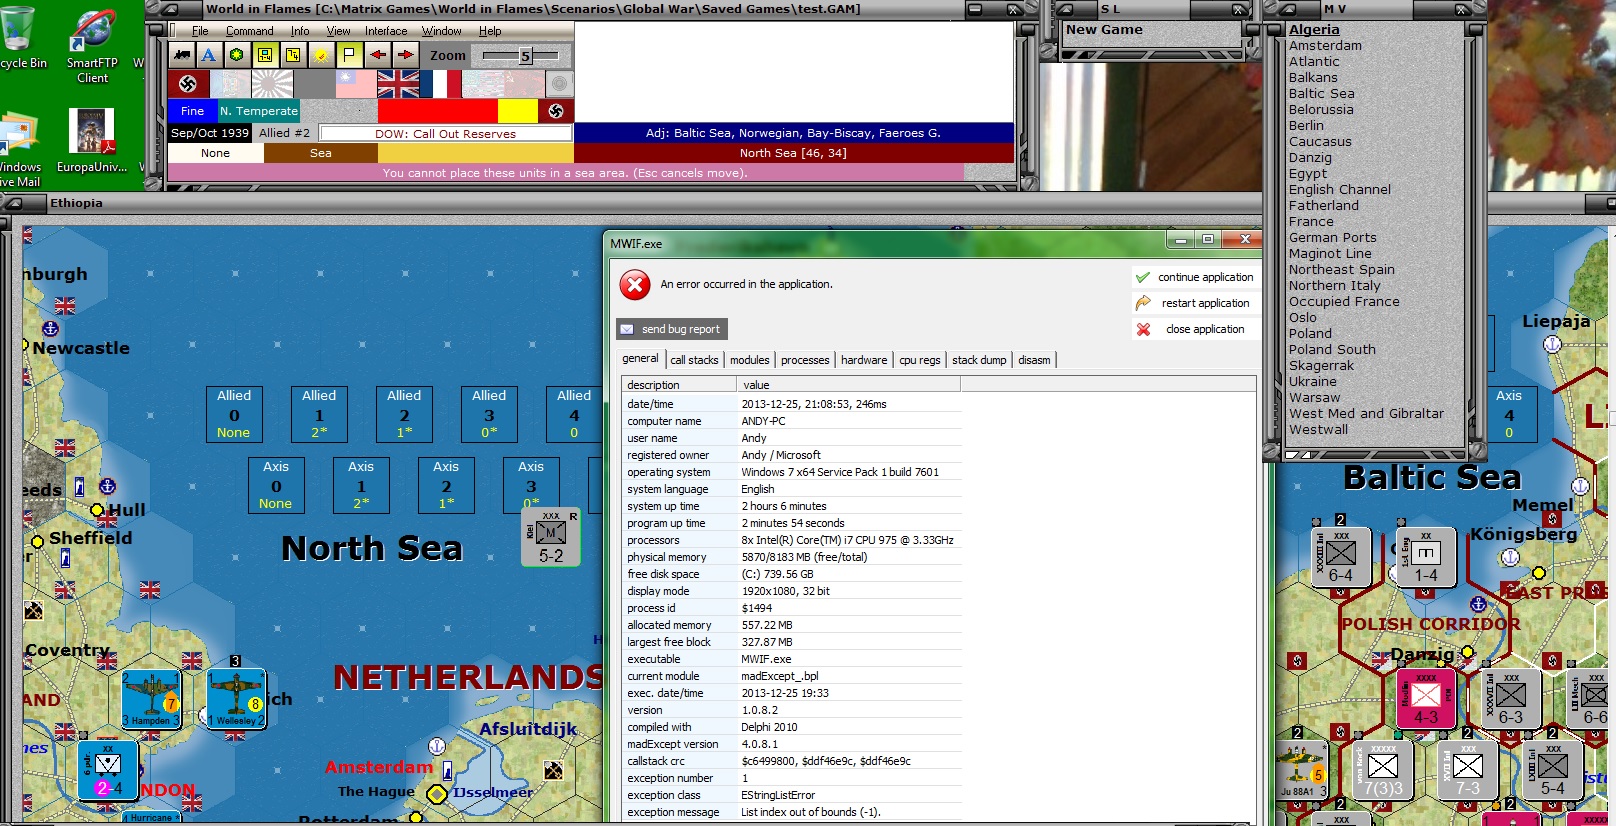Click the red right arrow toolbar button
The width and height of the screenshot is (1616, 826).
pyautogui.click(x=405, y=55)
